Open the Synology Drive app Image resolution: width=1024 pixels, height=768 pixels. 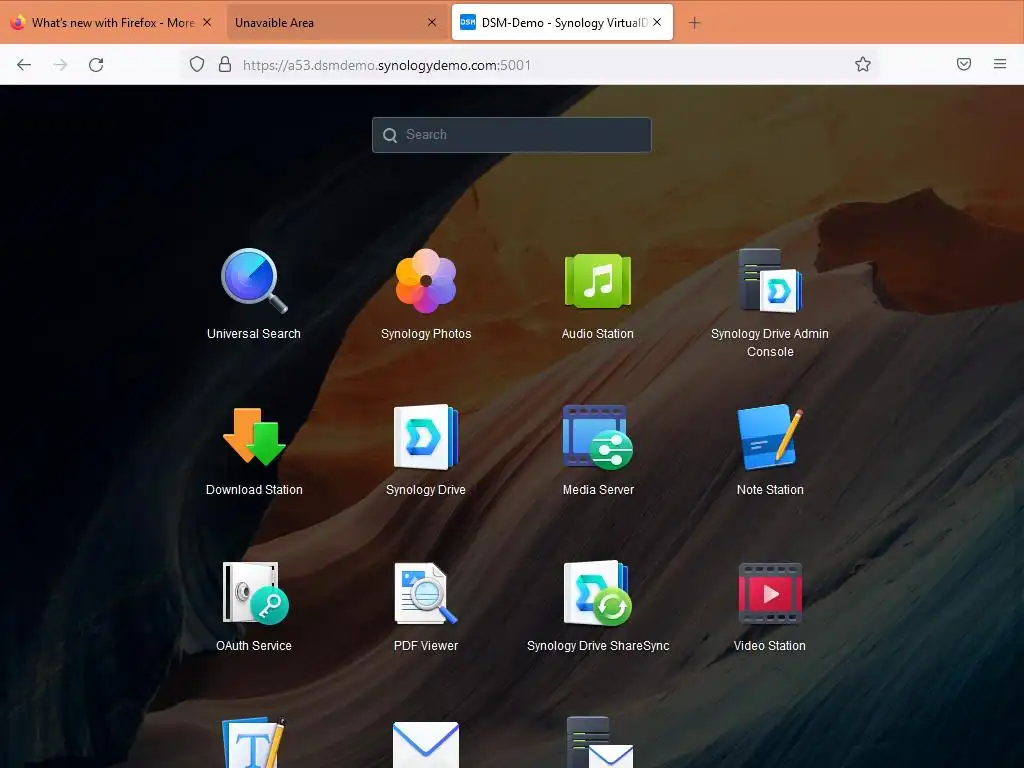(426, 437)
